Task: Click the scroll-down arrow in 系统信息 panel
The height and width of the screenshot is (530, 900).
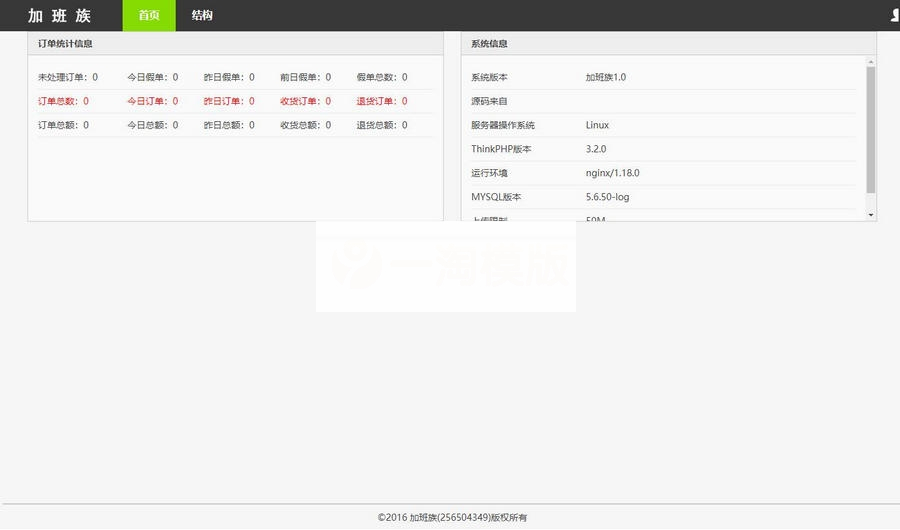Action: (x=871, y=214)
